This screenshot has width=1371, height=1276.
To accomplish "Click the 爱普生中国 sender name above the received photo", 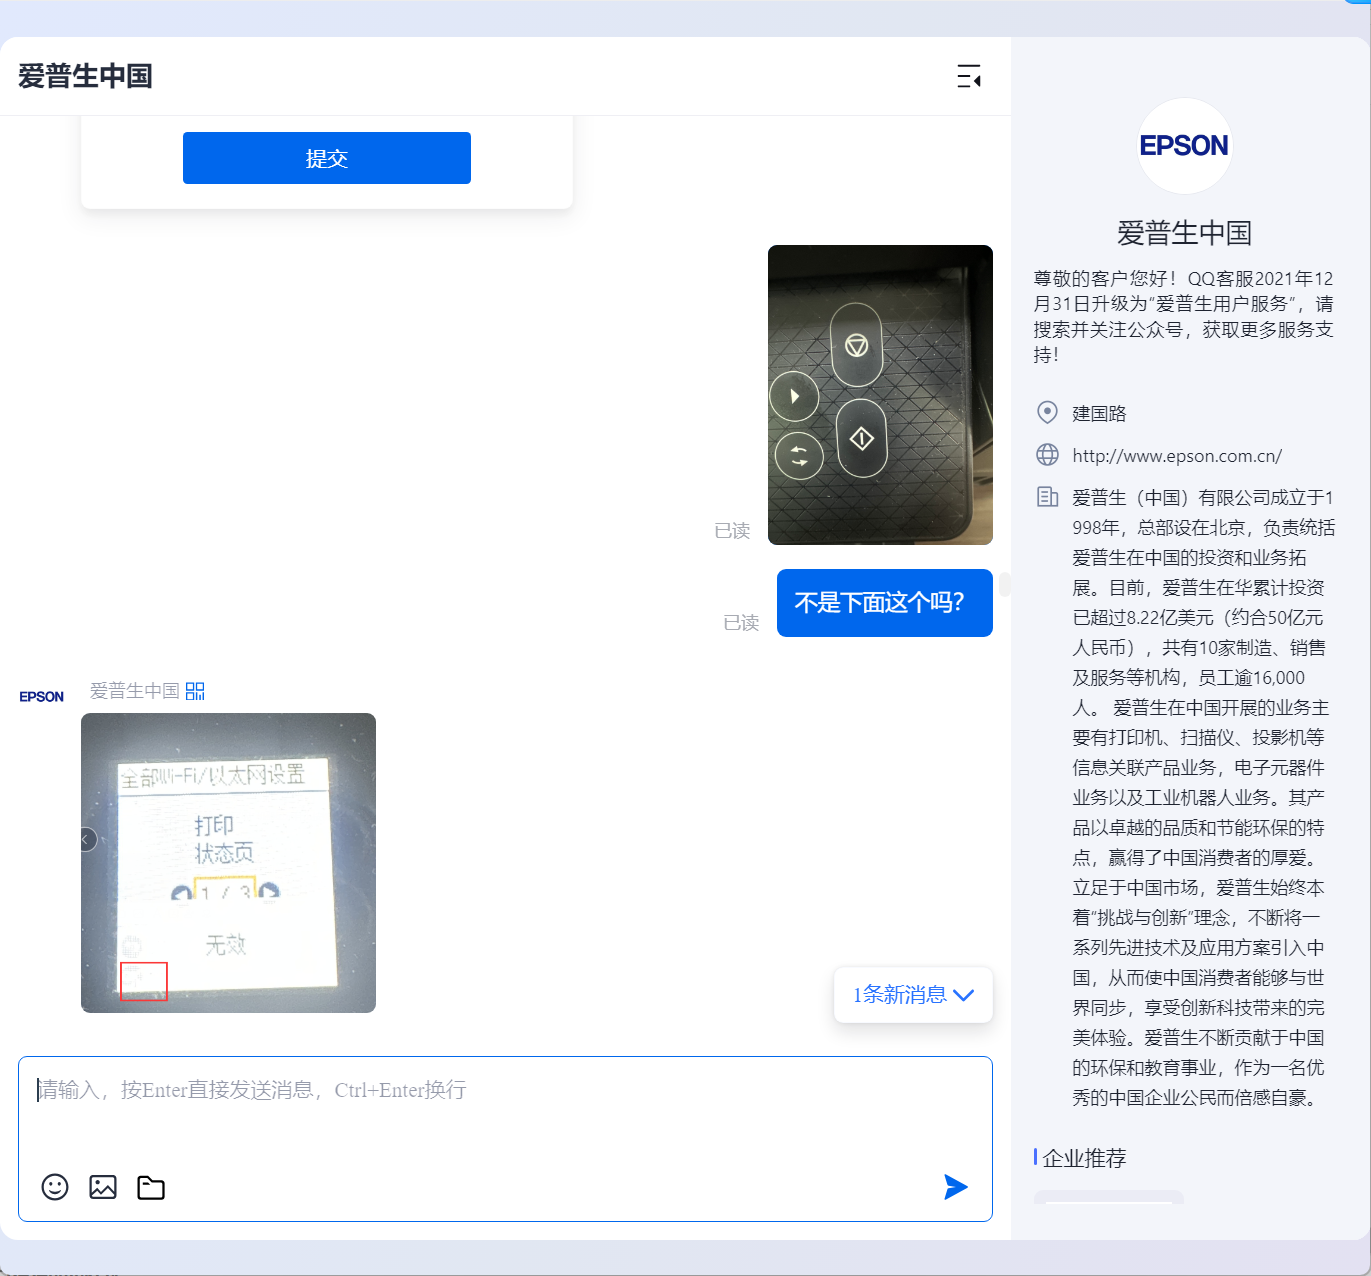I will (x=135, y=691).
